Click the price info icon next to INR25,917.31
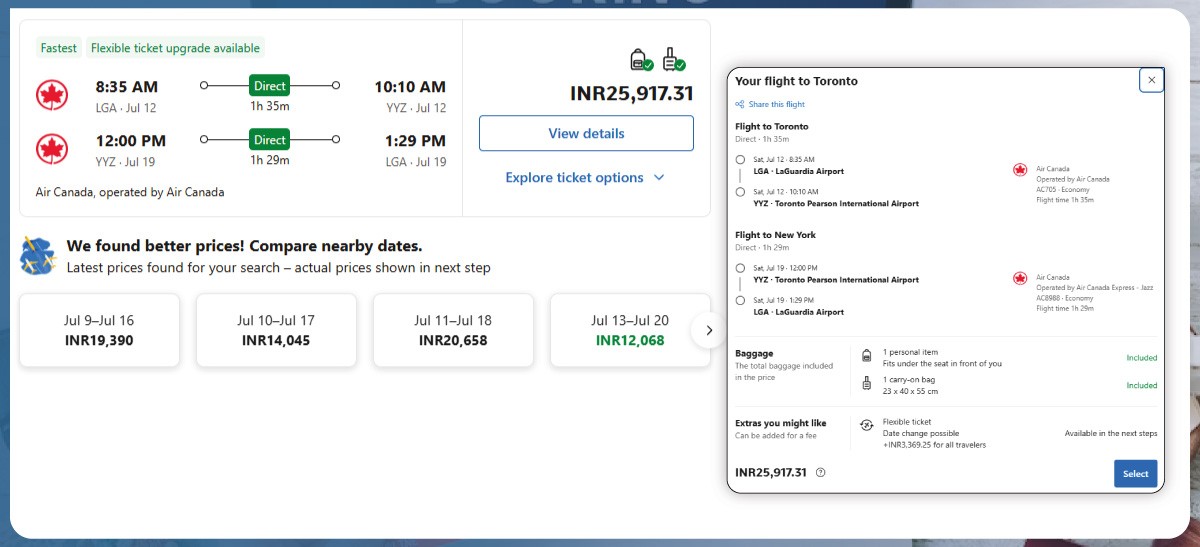Viewport: 1200px width, 547px height. (x=820, y=473)
